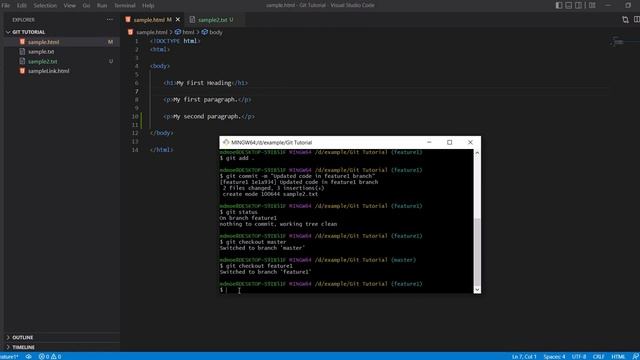Click the errors and warnings indicator in status bar
The image size is (640, 360).
click(x=50, y=356)
